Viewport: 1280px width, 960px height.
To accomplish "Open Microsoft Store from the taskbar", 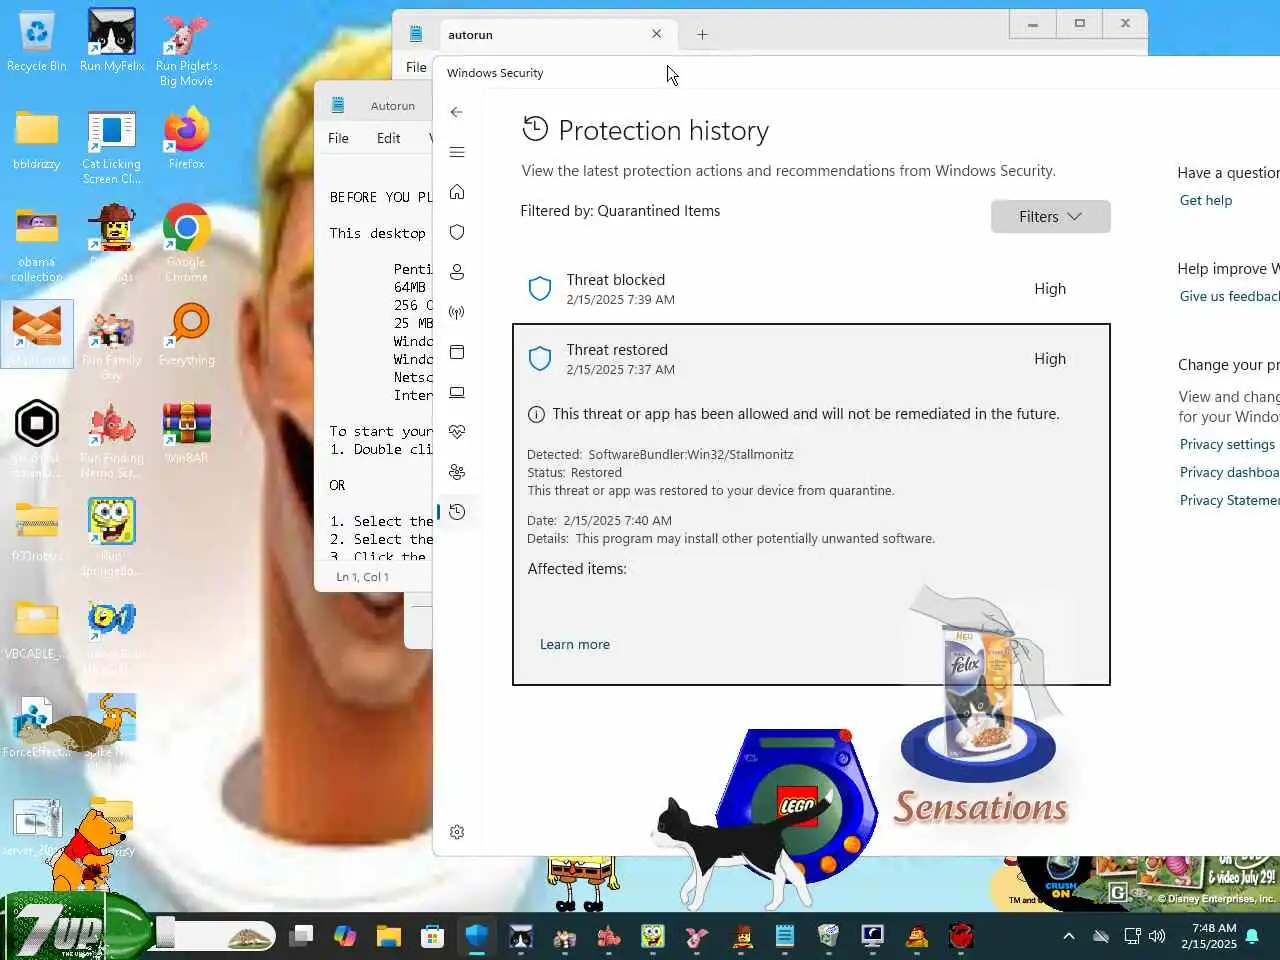I will pos(432,936).
